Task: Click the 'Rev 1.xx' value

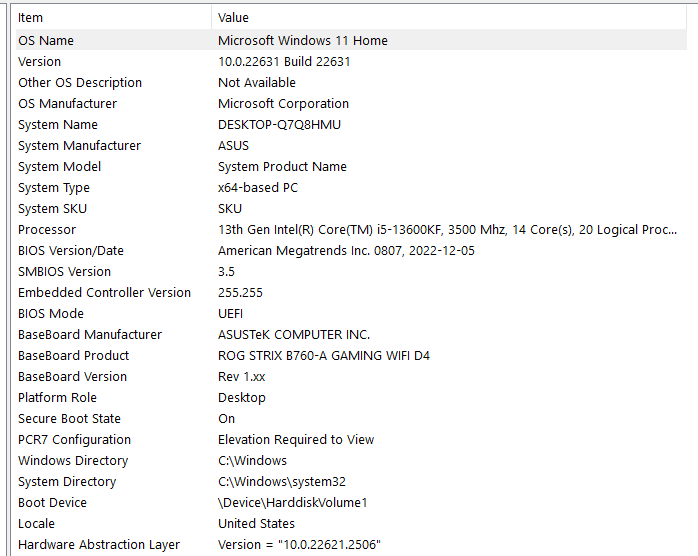Action: click(241, 377)
